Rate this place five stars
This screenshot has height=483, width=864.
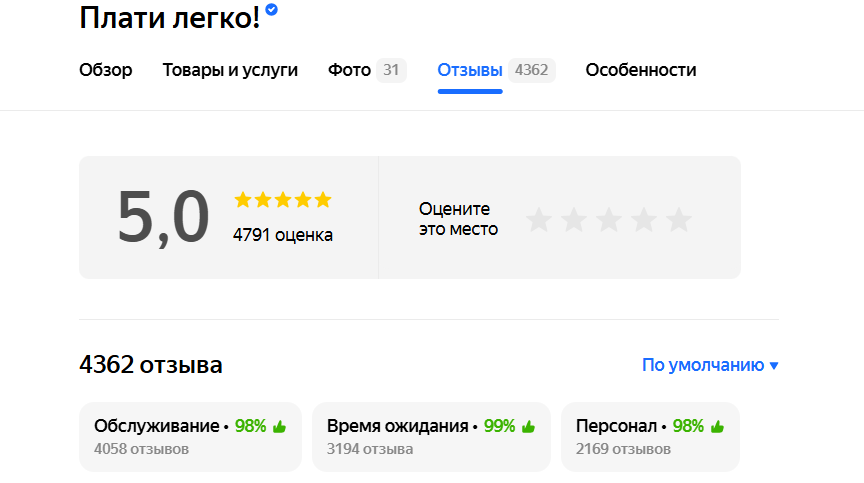[x=679, y=220]
